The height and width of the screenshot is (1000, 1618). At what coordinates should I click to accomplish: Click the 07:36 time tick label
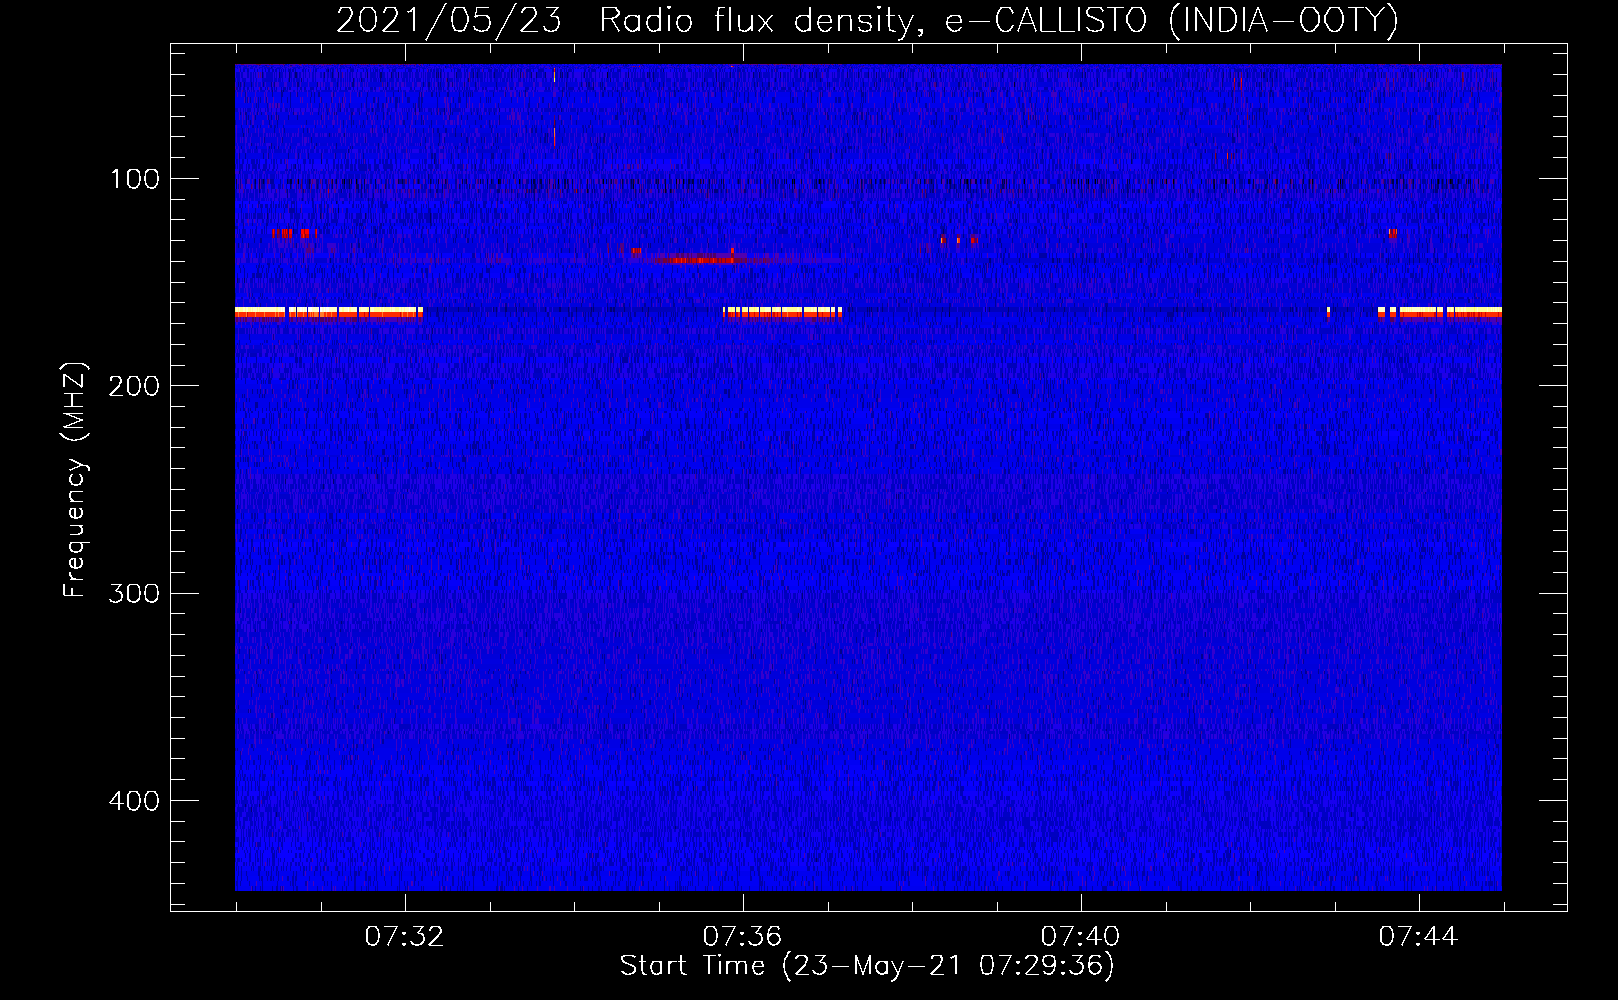pos(742,937)
